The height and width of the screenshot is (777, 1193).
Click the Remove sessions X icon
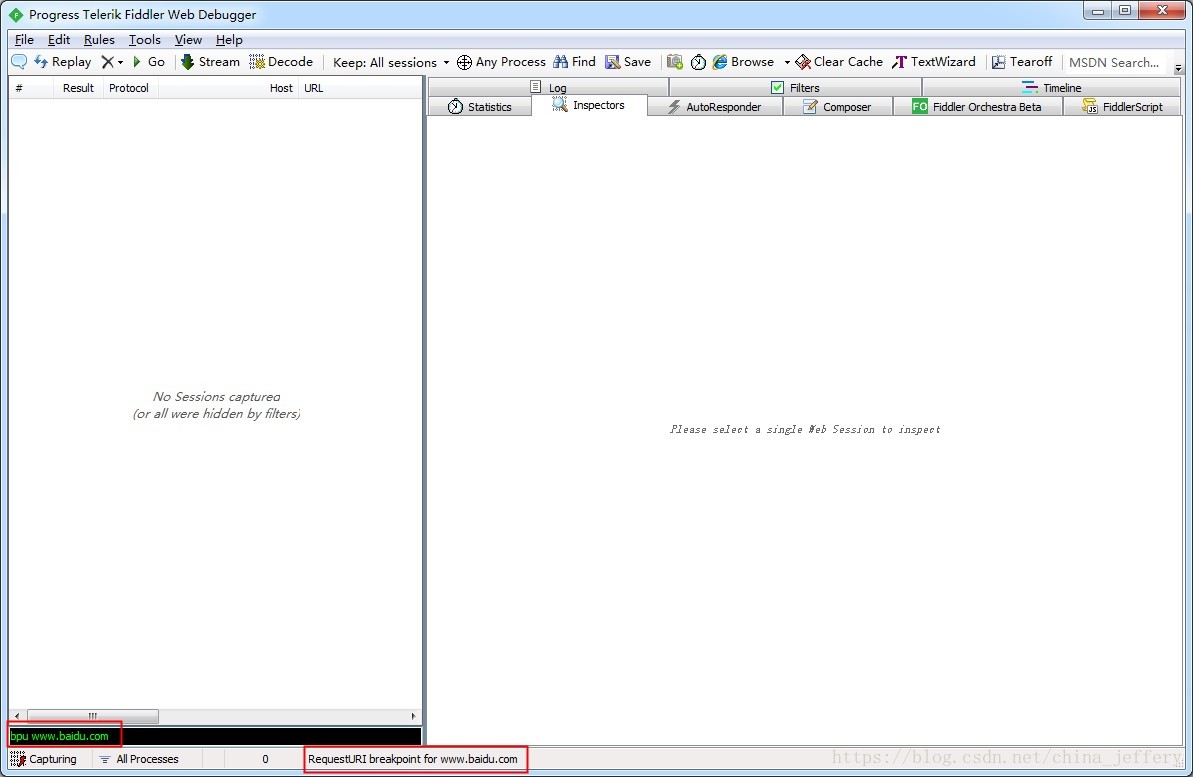coord(107,62)
